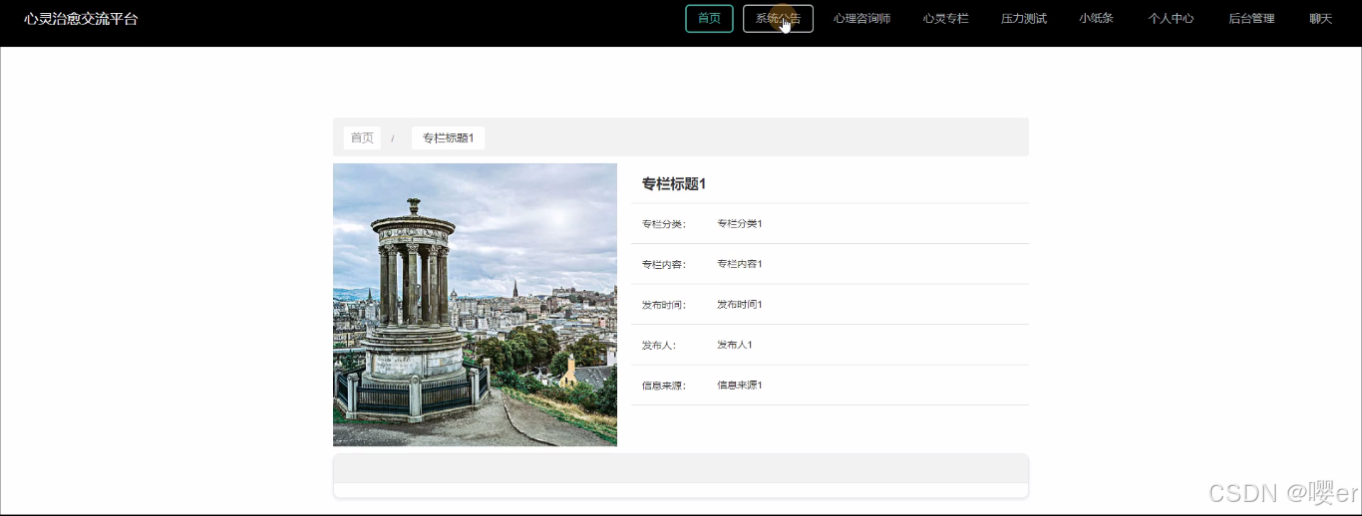Screen dimensions: 1362x516
Task: Click the 专栏分类： label
Action: click(x=664, y=224)
